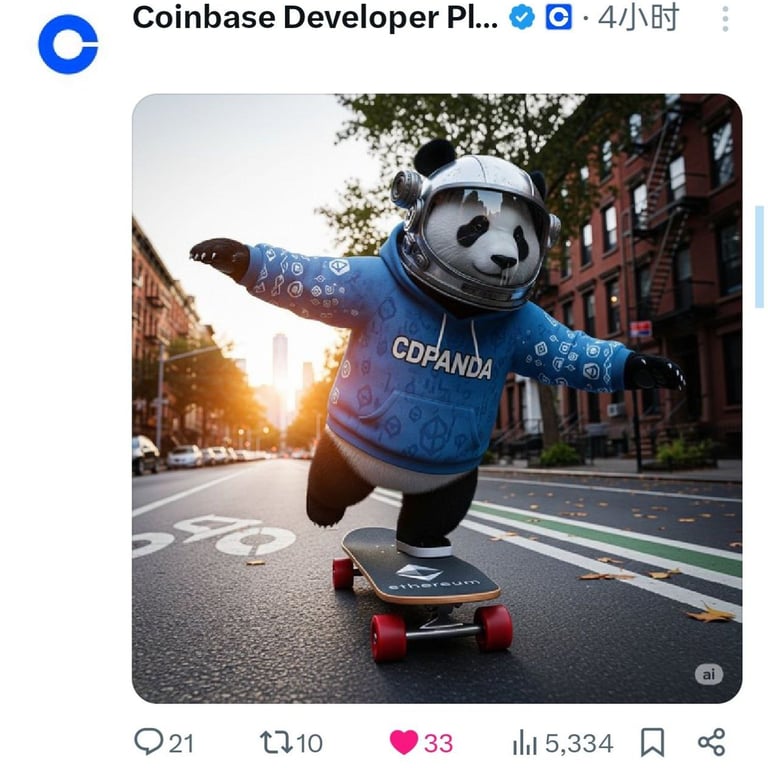Click the retweet arrows icon
The height and width of the screenshot is (768, 768).
coord(276,742)
